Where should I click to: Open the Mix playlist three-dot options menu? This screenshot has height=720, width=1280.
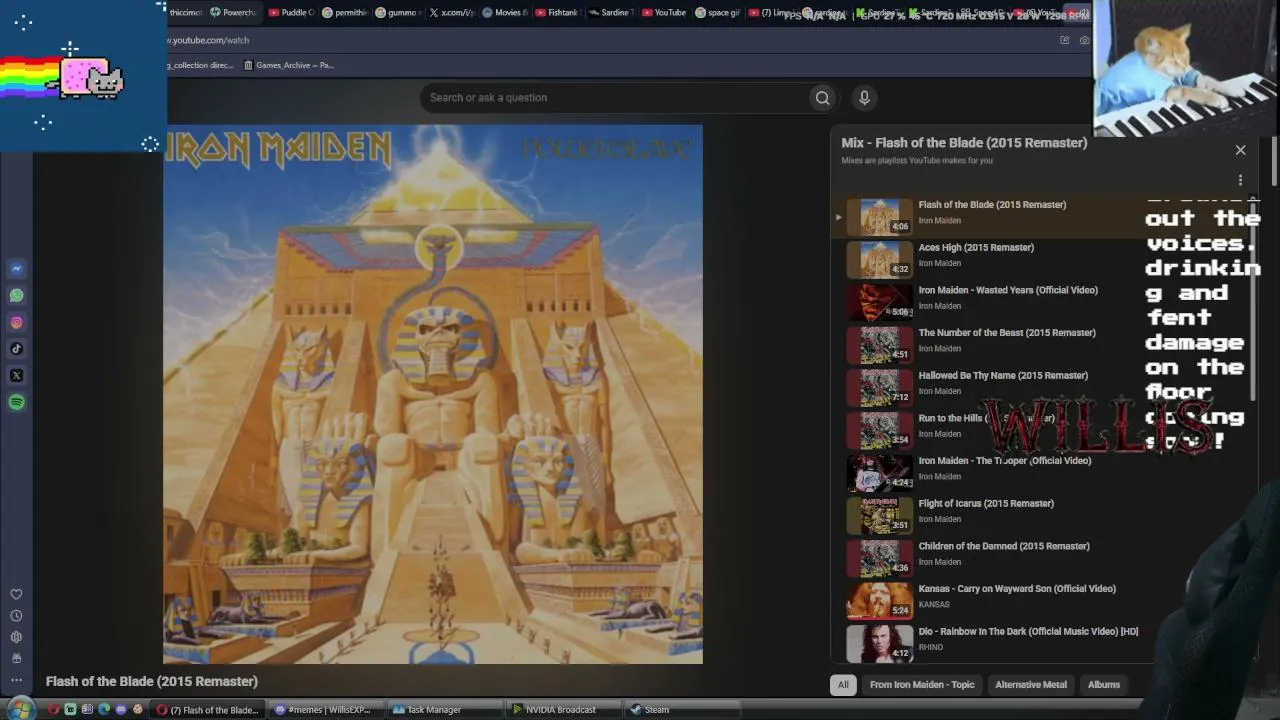(1240, 180)
